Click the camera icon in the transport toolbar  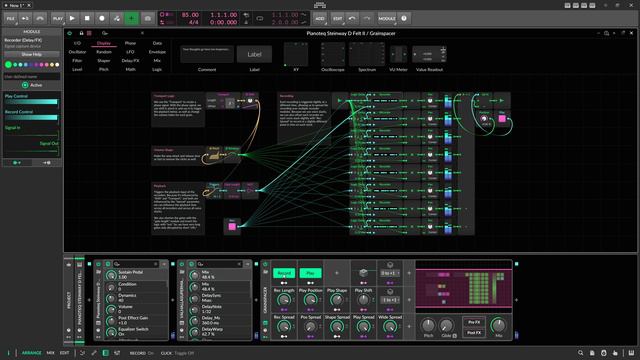click(x=148, y=18)
